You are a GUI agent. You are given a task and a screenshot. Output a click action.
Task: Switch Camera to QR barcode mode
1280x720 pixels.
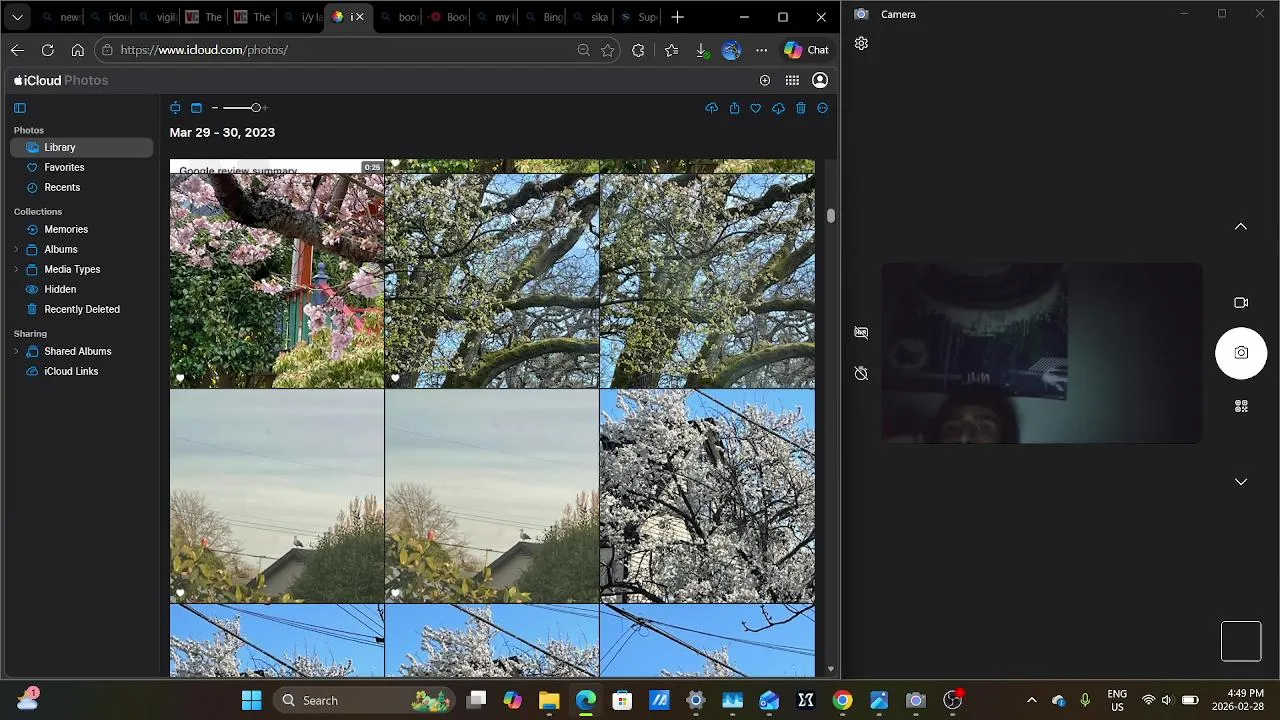point(1241,406)
